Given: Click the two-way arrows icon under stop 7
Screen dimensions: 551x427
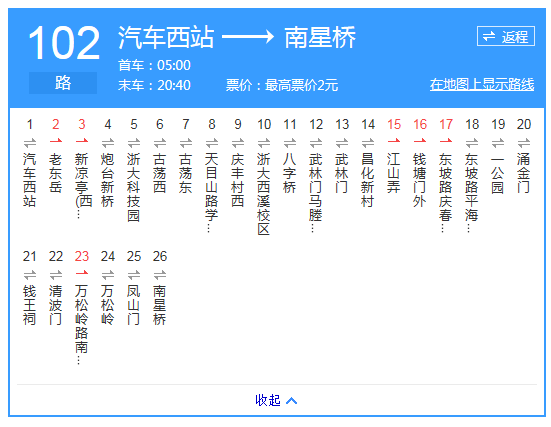Looking at the screenshot, I should tap(186, 143).
